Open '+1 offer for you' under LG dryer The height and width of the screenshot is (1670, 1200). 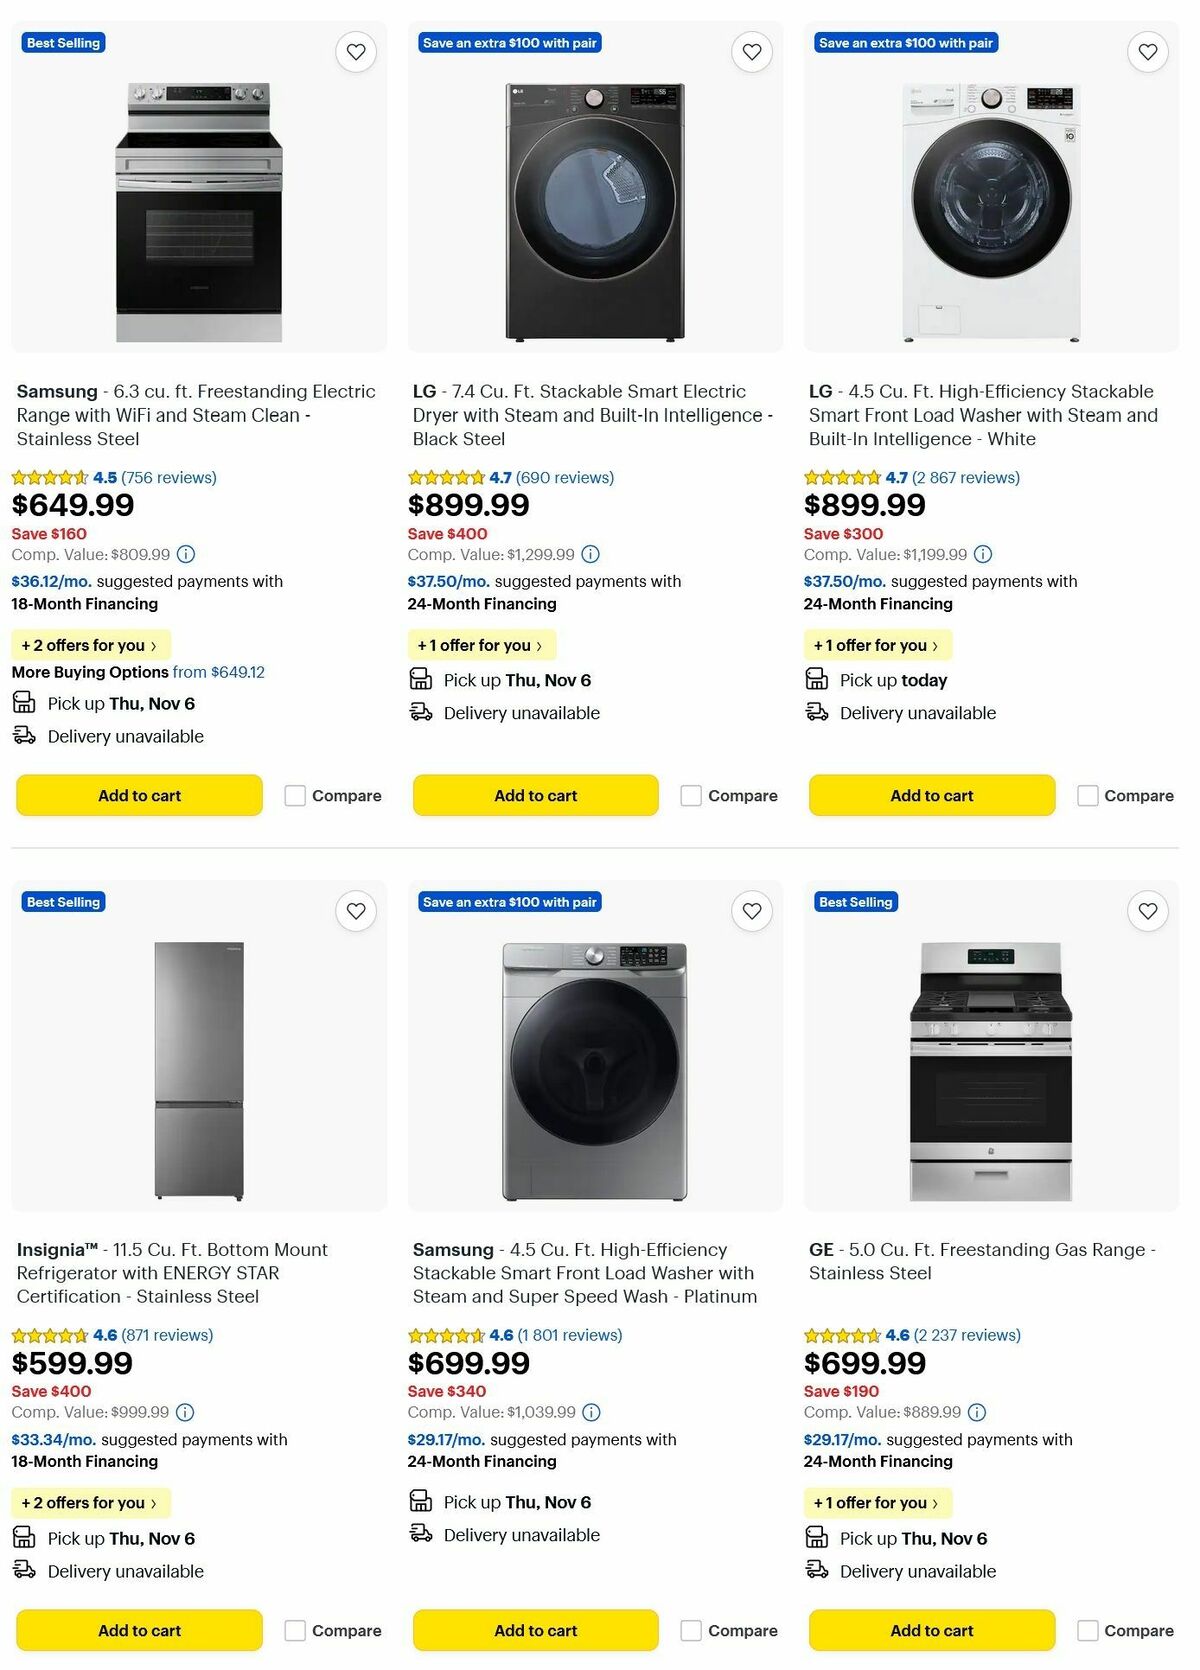[x=481, y=645]
